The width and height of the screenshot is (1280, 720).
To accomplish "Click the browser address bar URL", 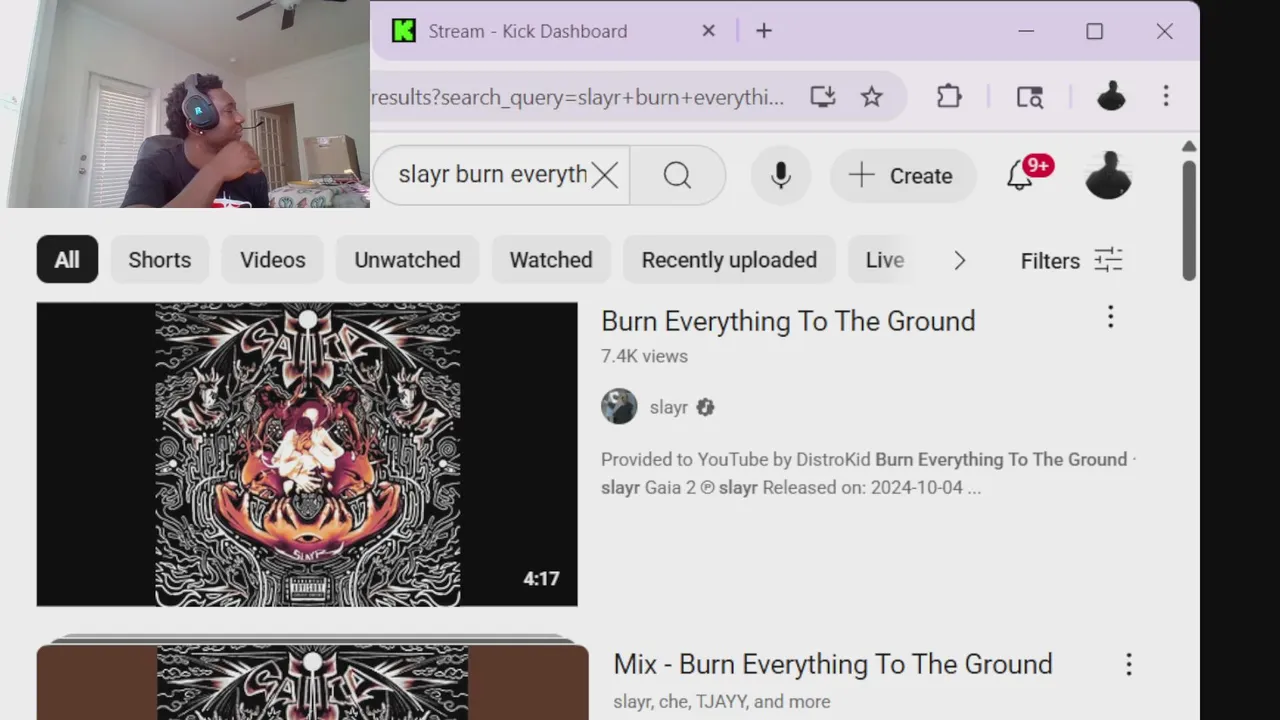I will tap(578, 97).
